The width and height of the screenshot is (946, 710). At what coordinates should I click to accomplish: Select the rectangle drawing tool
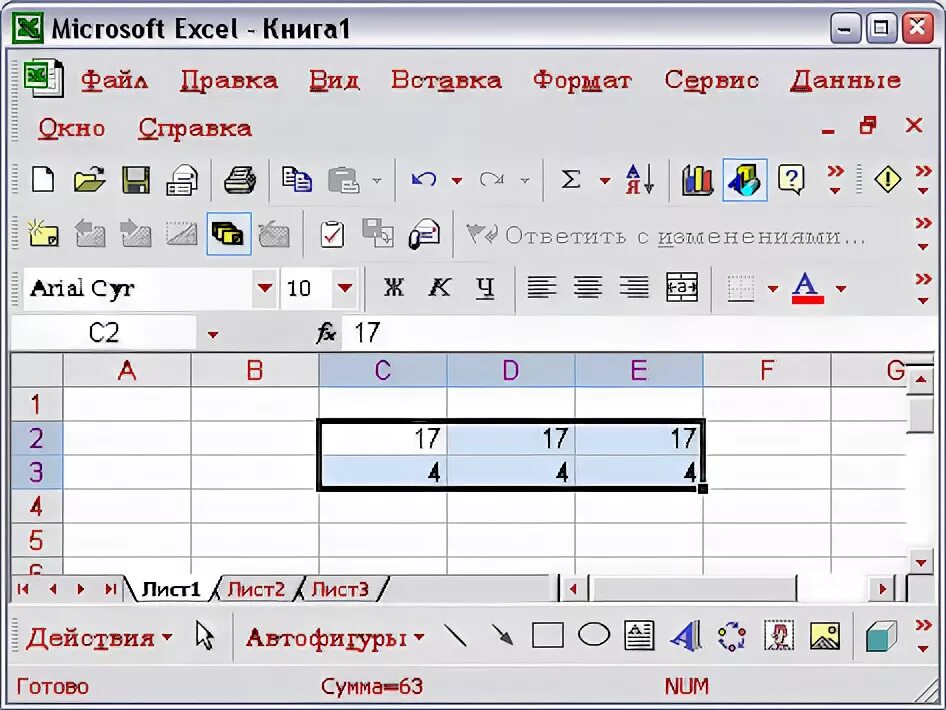coord(548,635)
